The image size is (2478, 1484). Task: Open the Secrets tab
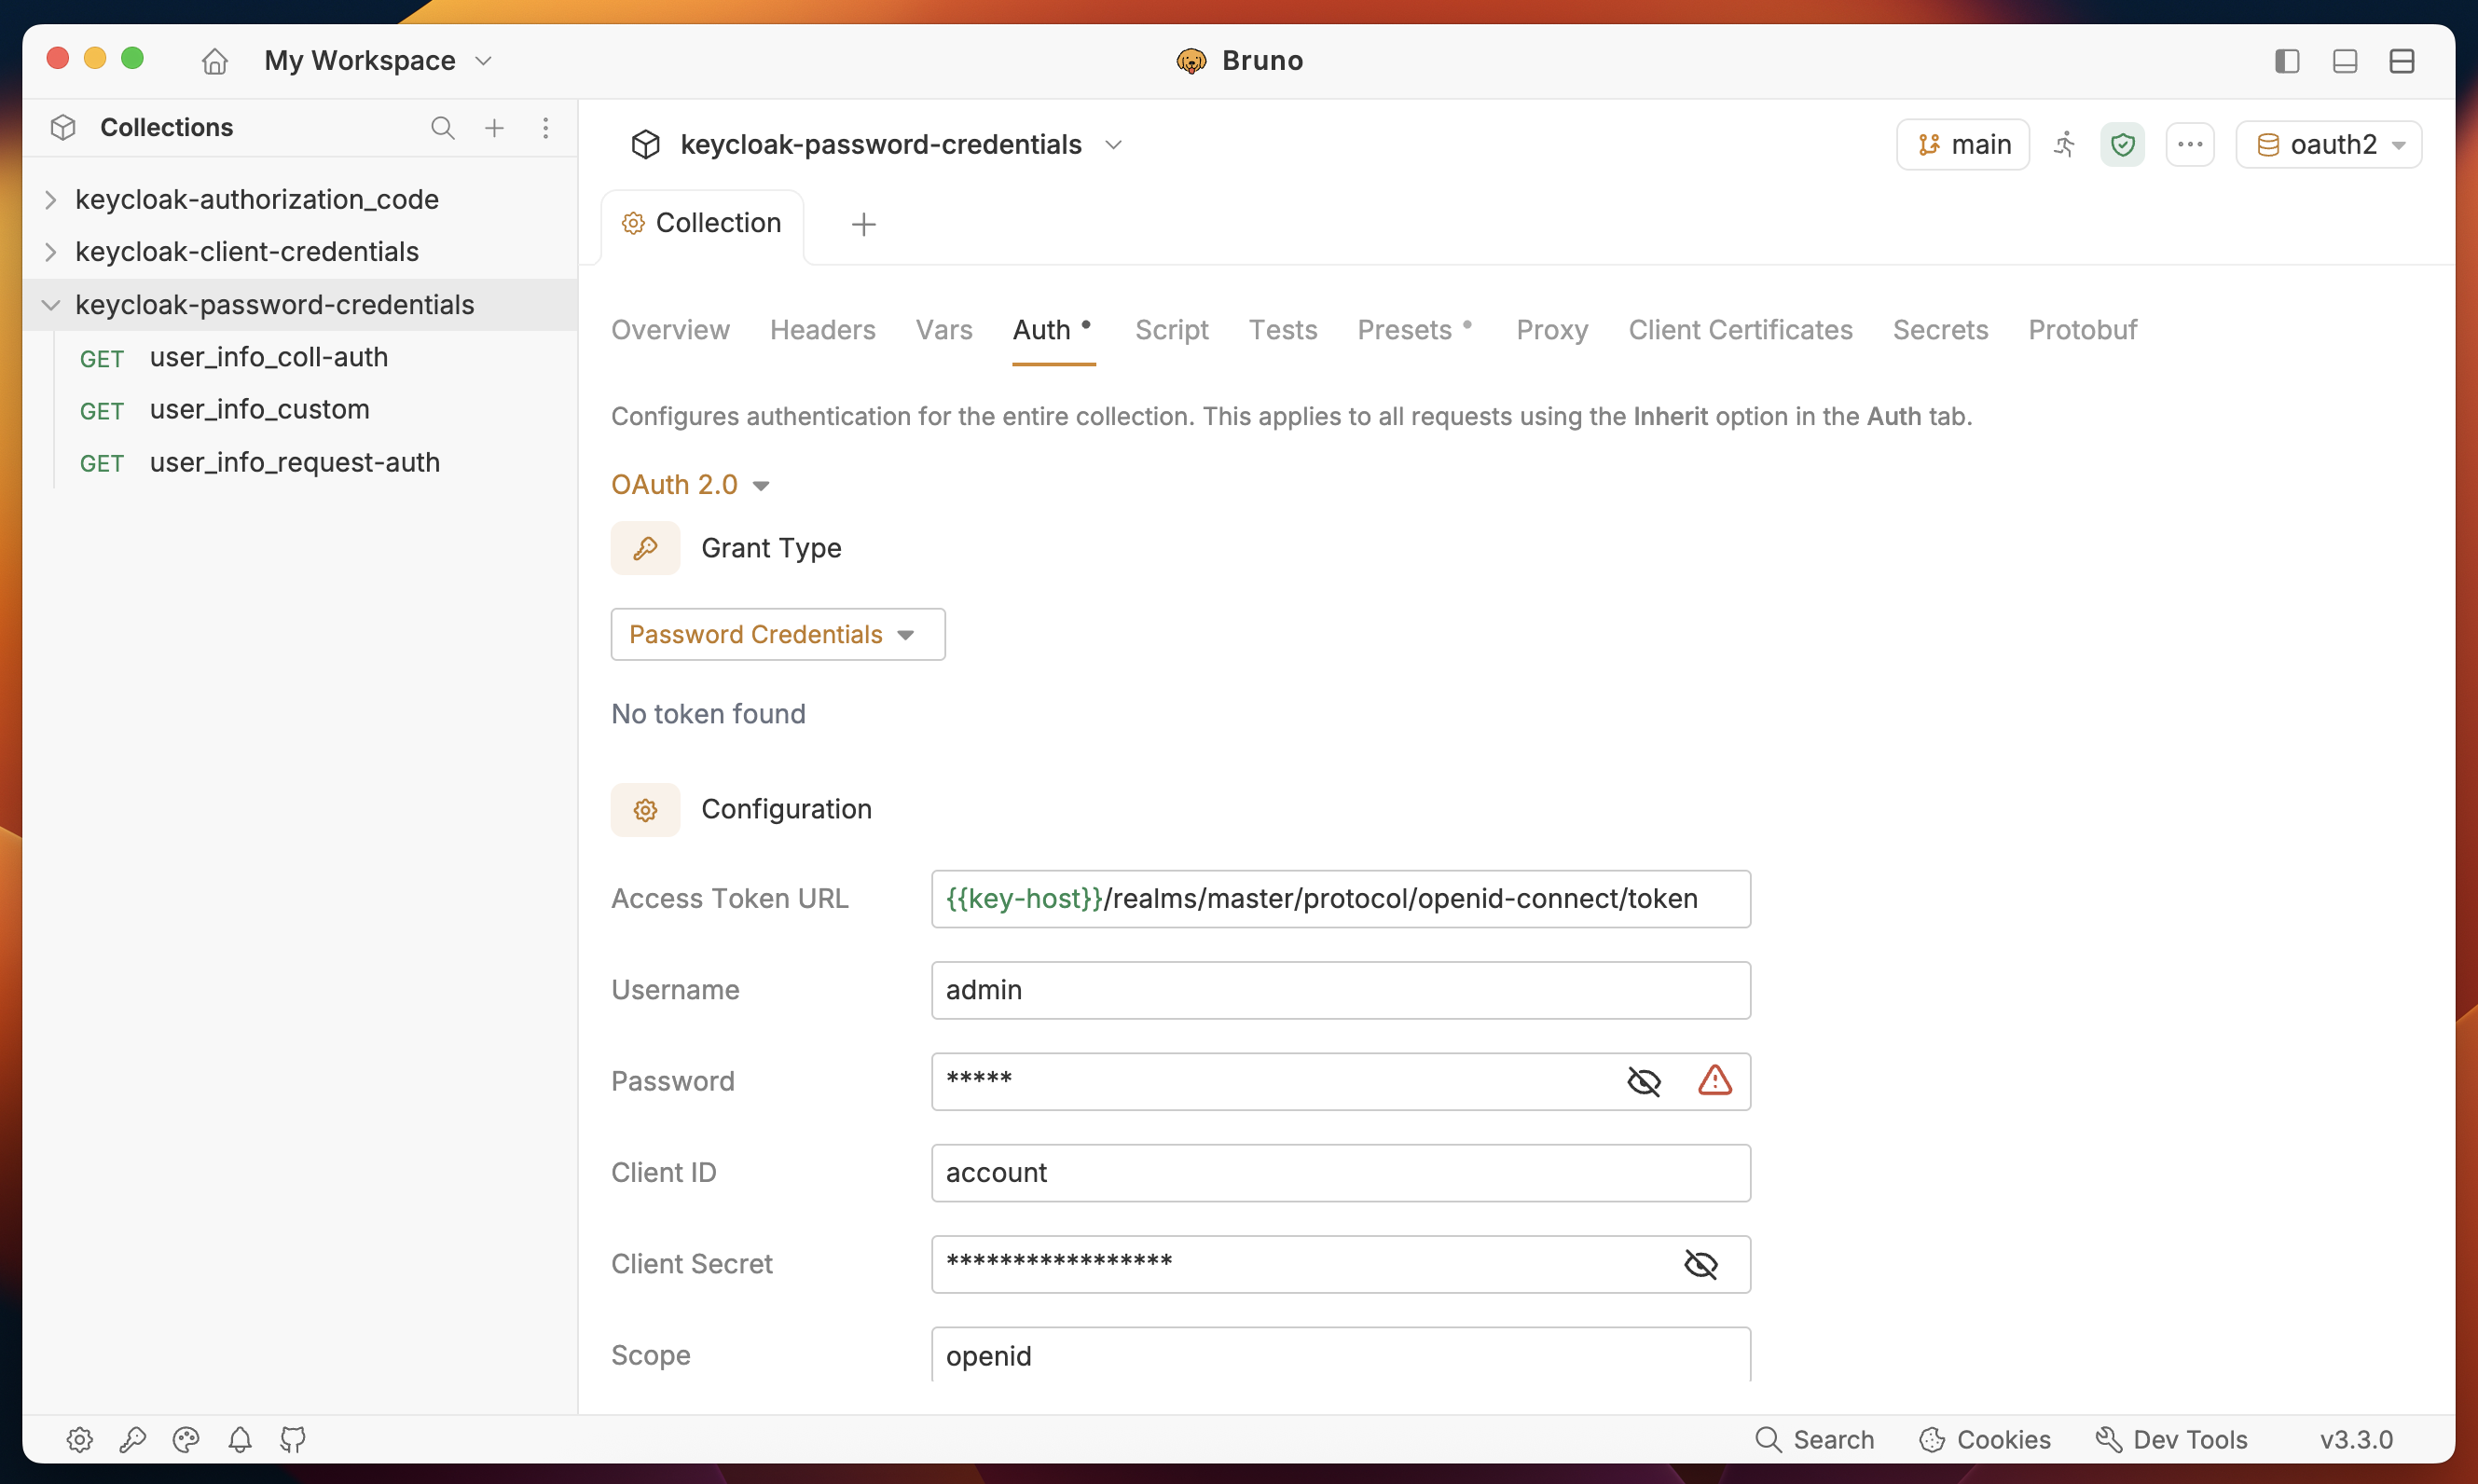pos(1940,330)
